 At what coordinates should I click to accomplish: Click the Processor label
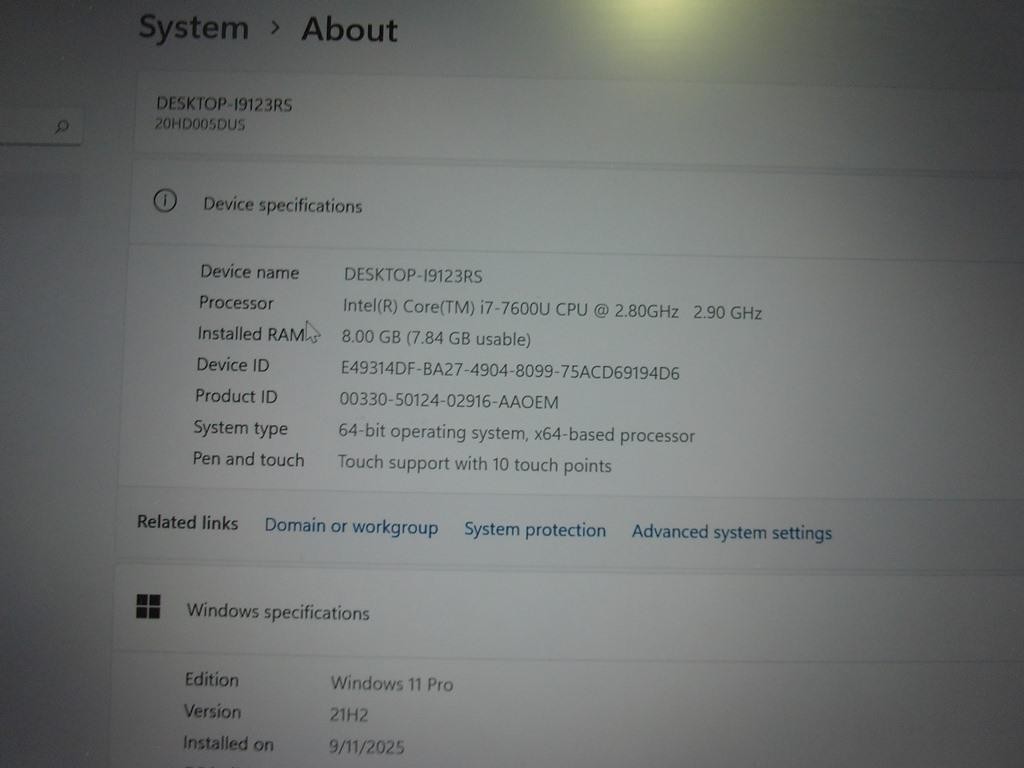click(236, 302)
